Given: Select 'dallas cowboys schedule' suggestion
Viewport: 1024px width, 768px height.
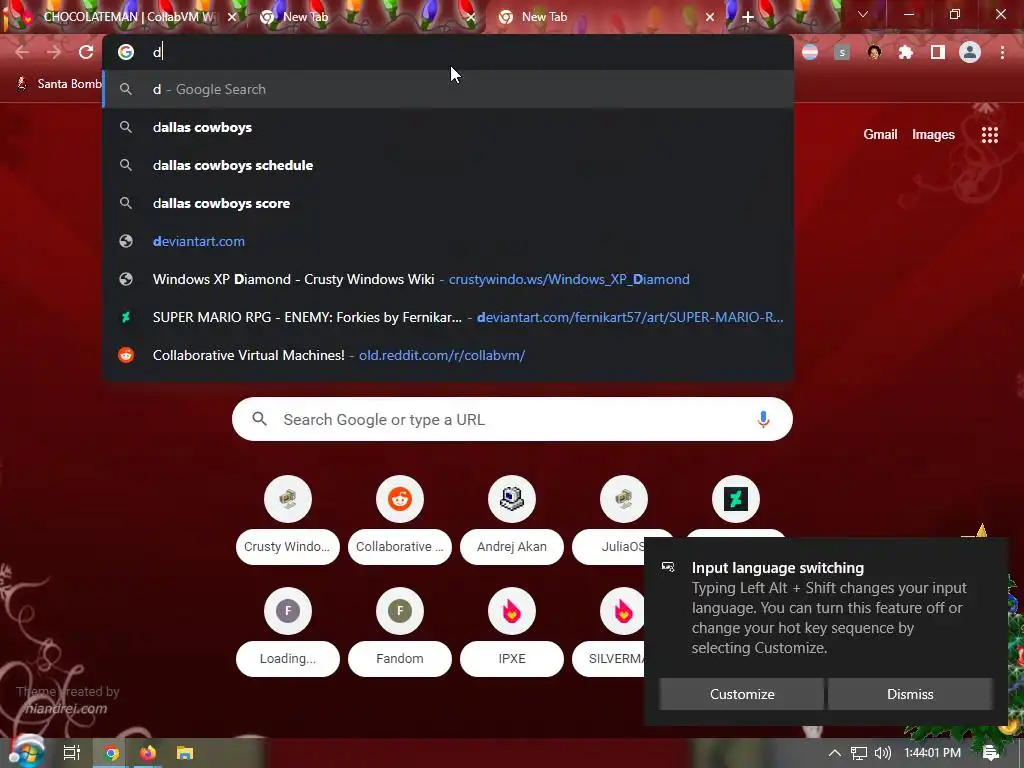Looking at the screenshot, I should click(x=448, y=165).
